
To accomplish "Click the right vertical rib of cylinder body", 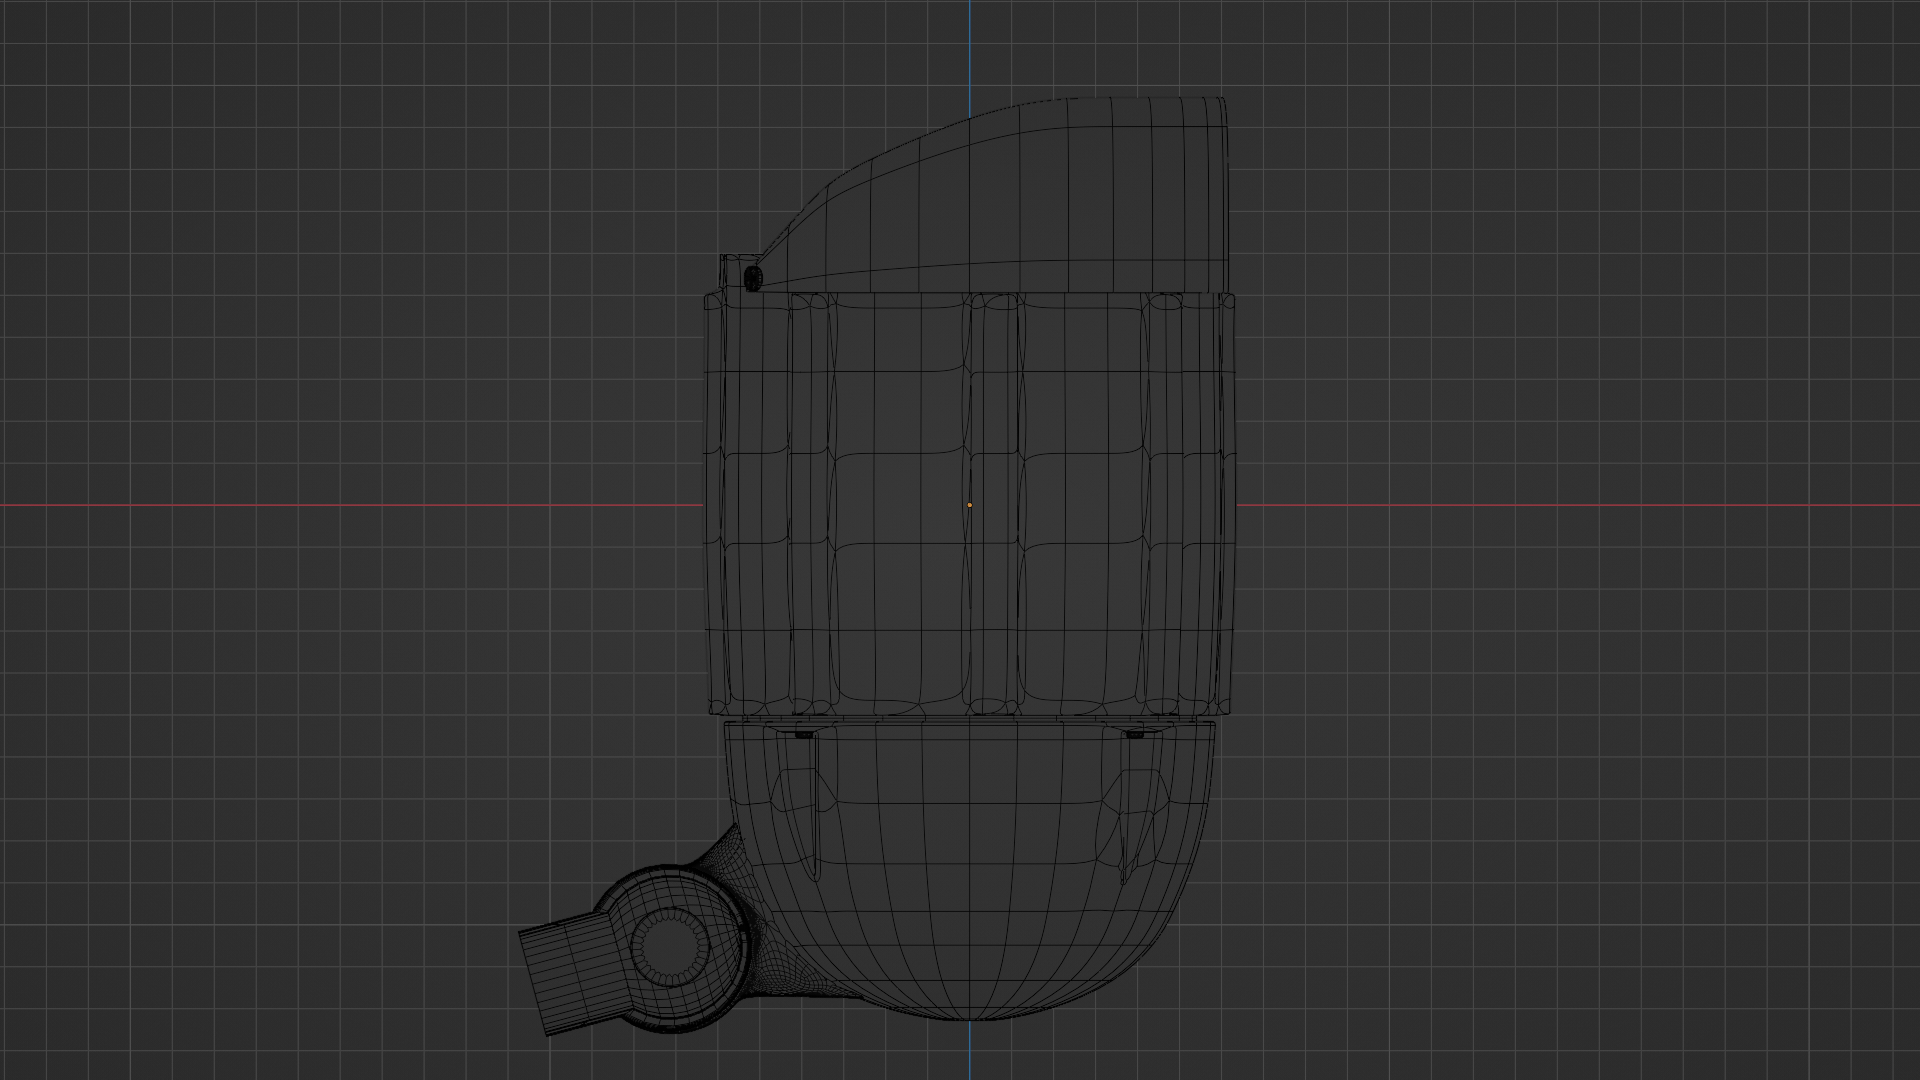I will click(x=1165, y=500).
